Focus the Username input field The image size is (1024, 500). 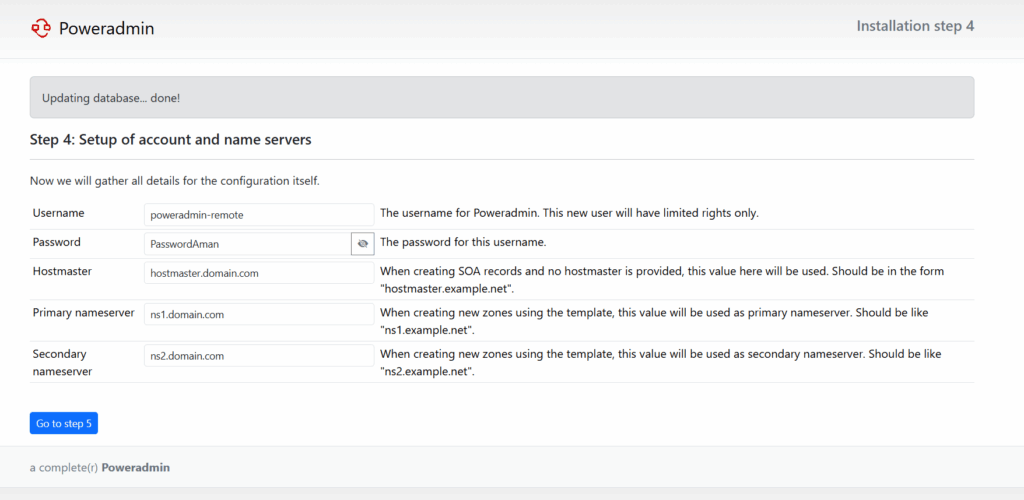pos(259,215)
